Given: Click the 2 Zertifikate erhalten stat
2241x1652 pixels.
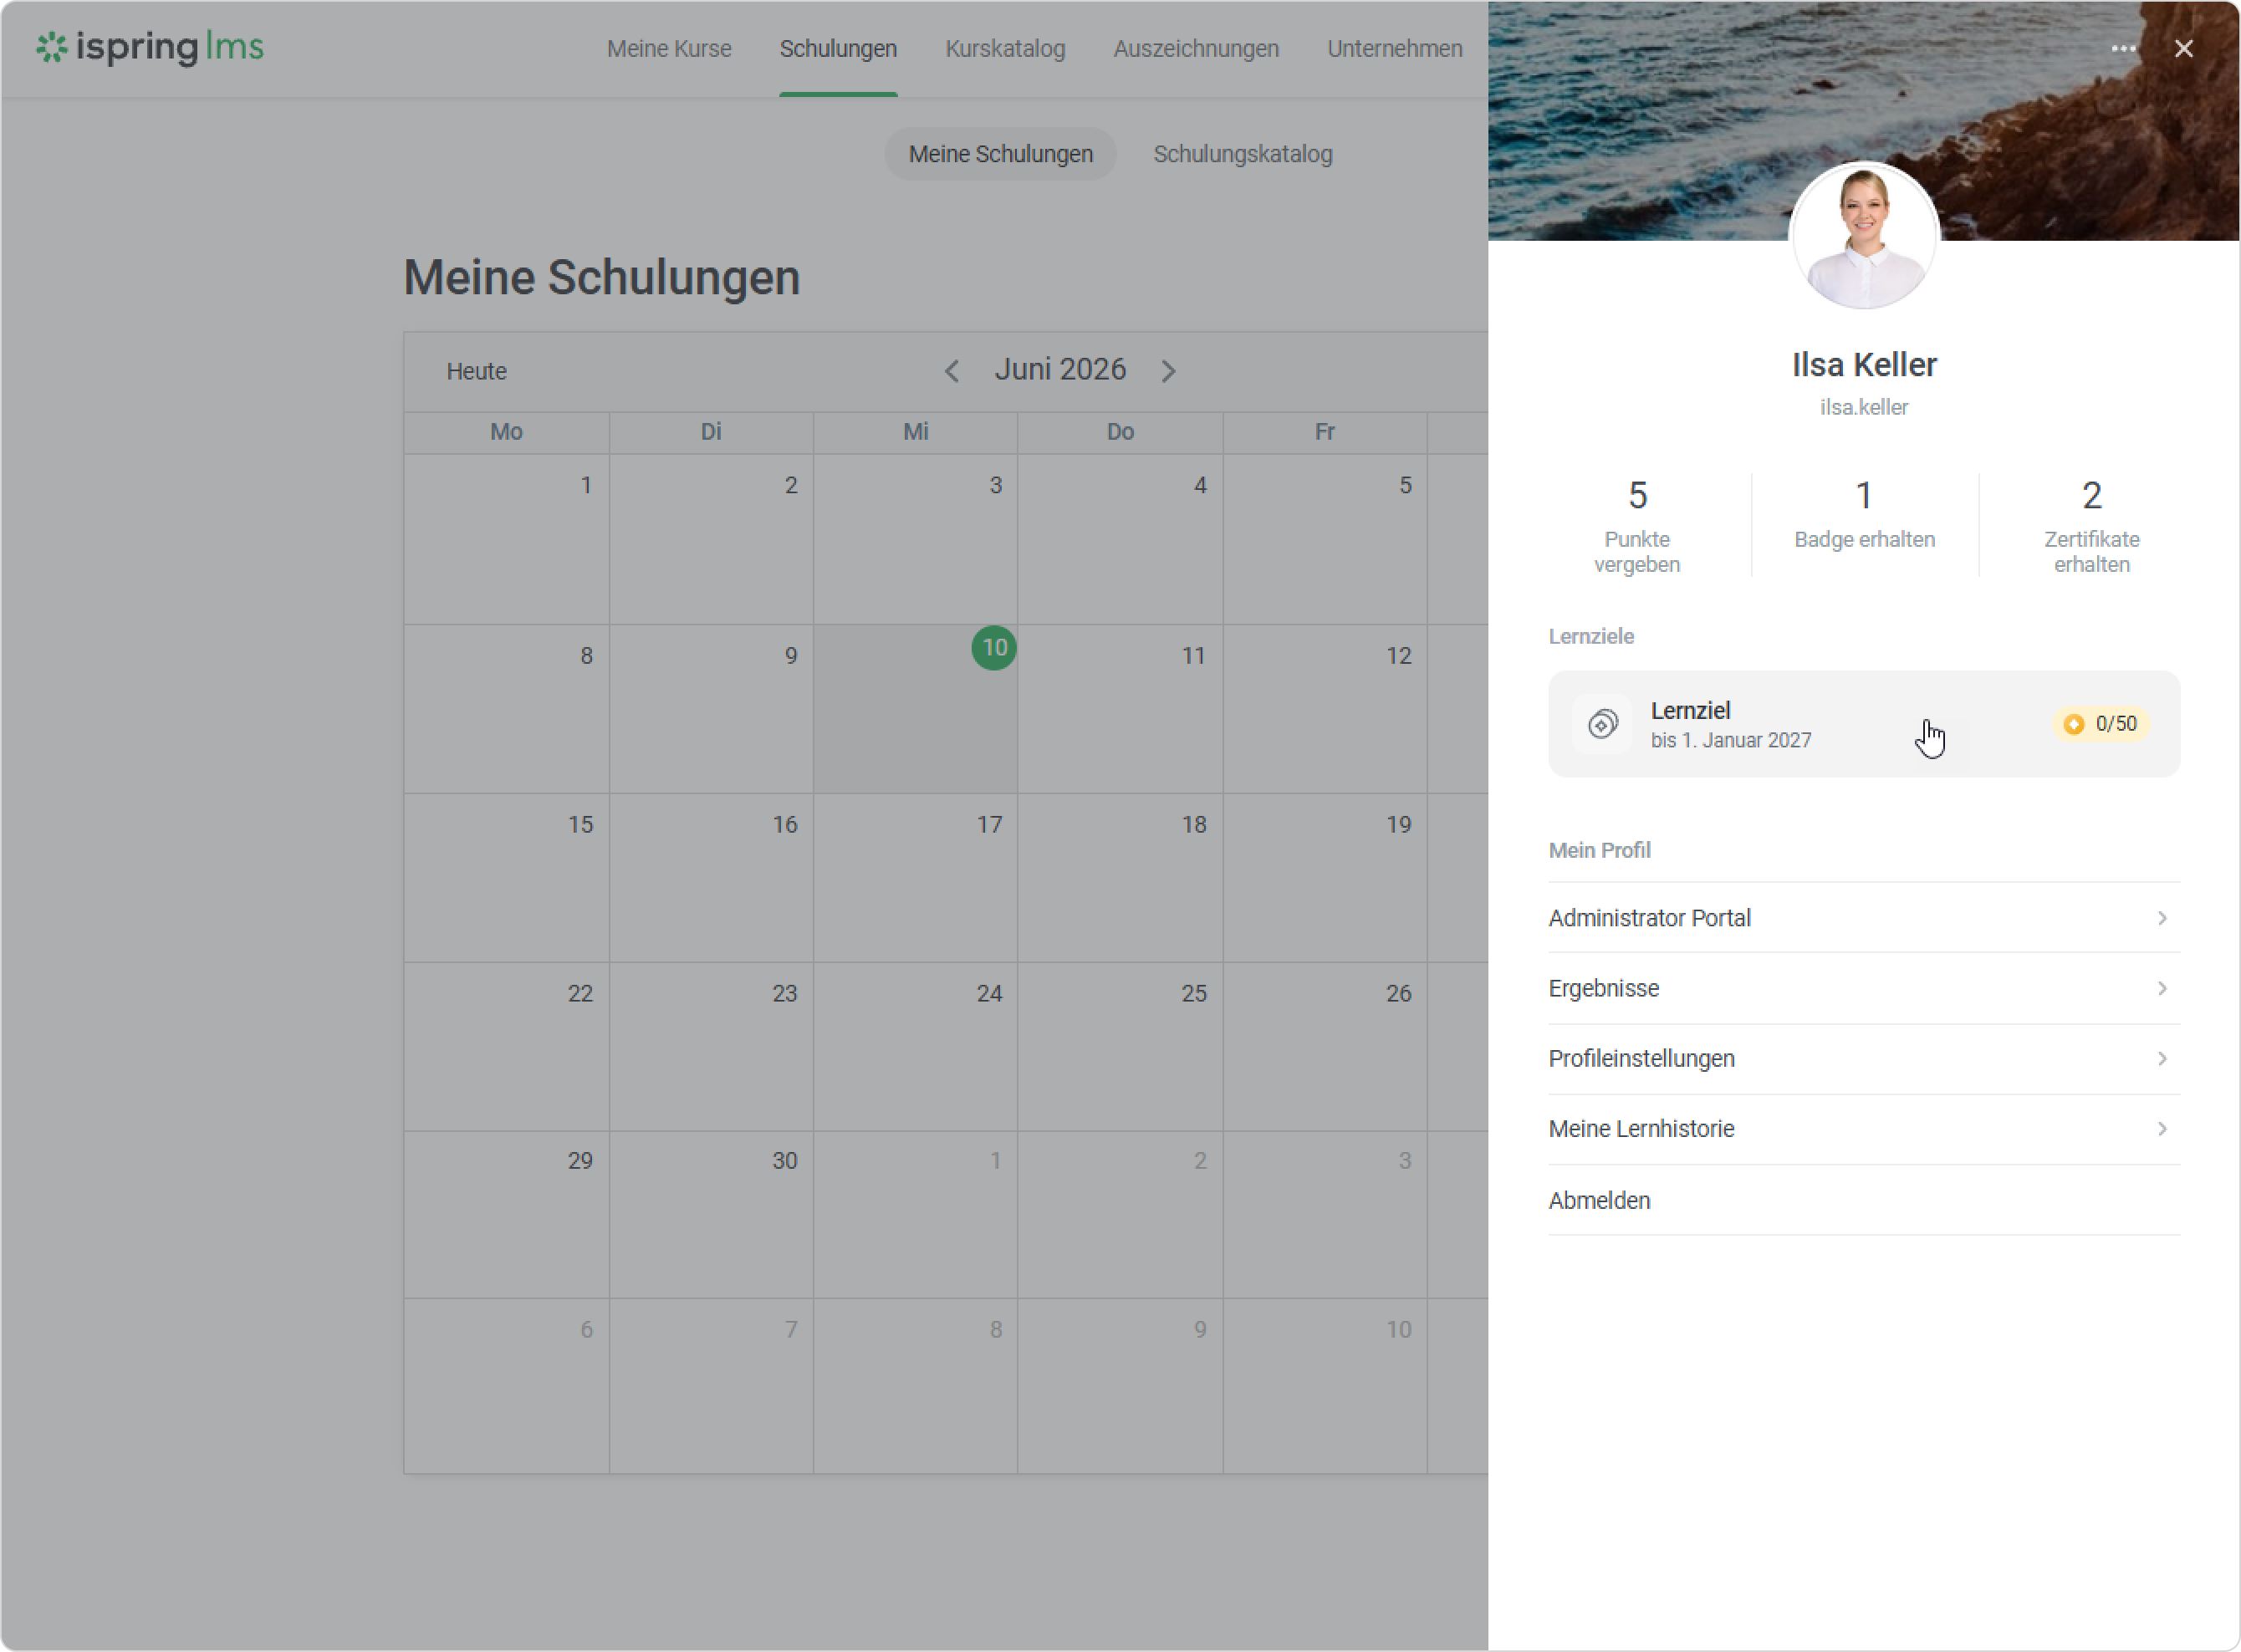Looking at the screenshot, I should tap(2092, 525).
